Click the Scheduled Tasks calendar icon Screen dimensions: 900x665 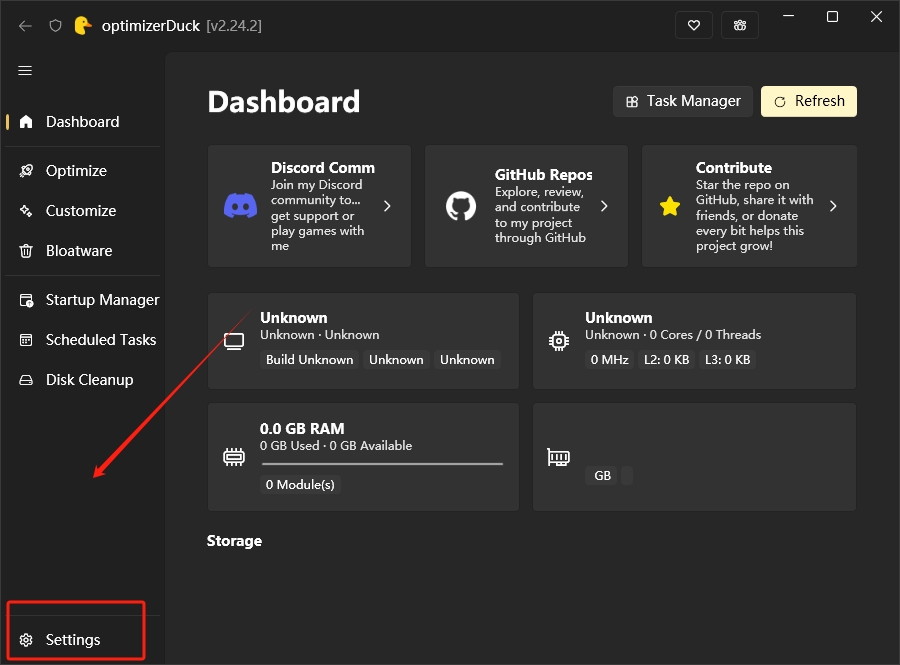tap(26, 340)
